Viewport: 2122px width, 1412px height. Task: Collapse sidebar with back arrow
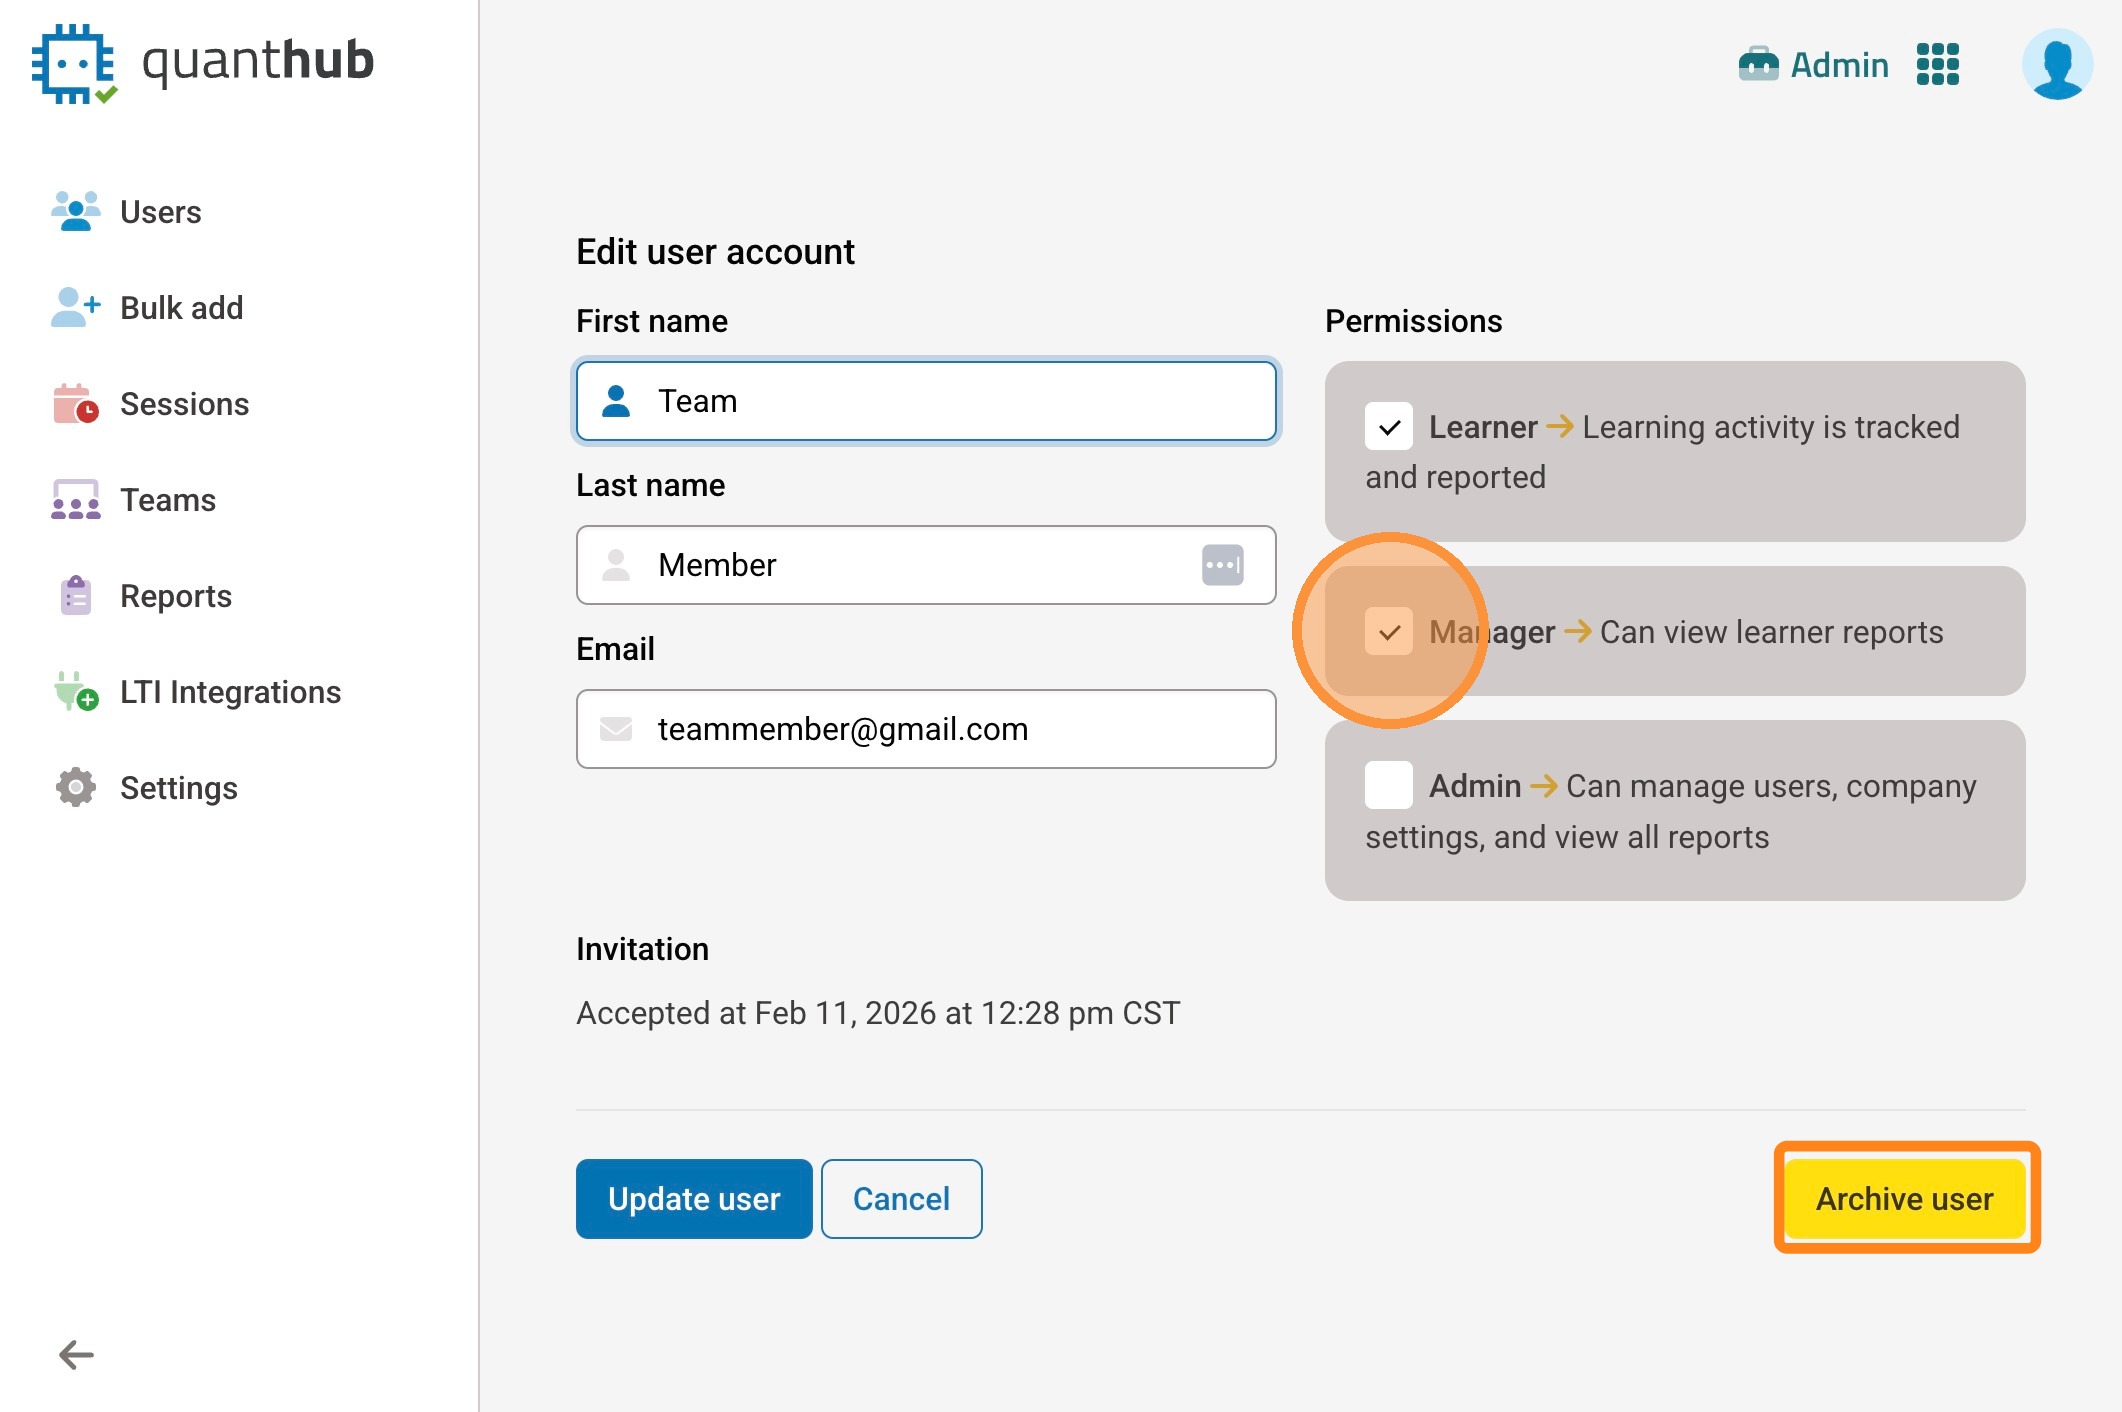[x=76, y=1355]
